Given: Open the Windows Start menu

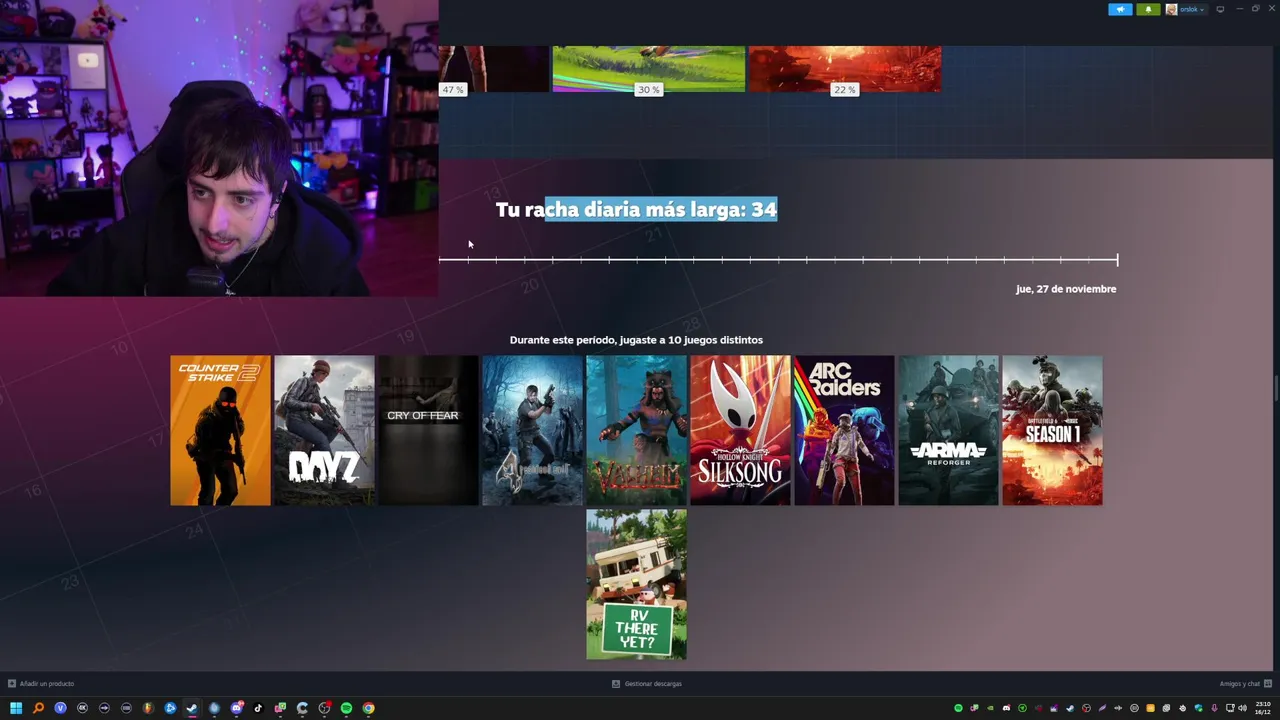Looking at the screenshot, I should 16,708.
